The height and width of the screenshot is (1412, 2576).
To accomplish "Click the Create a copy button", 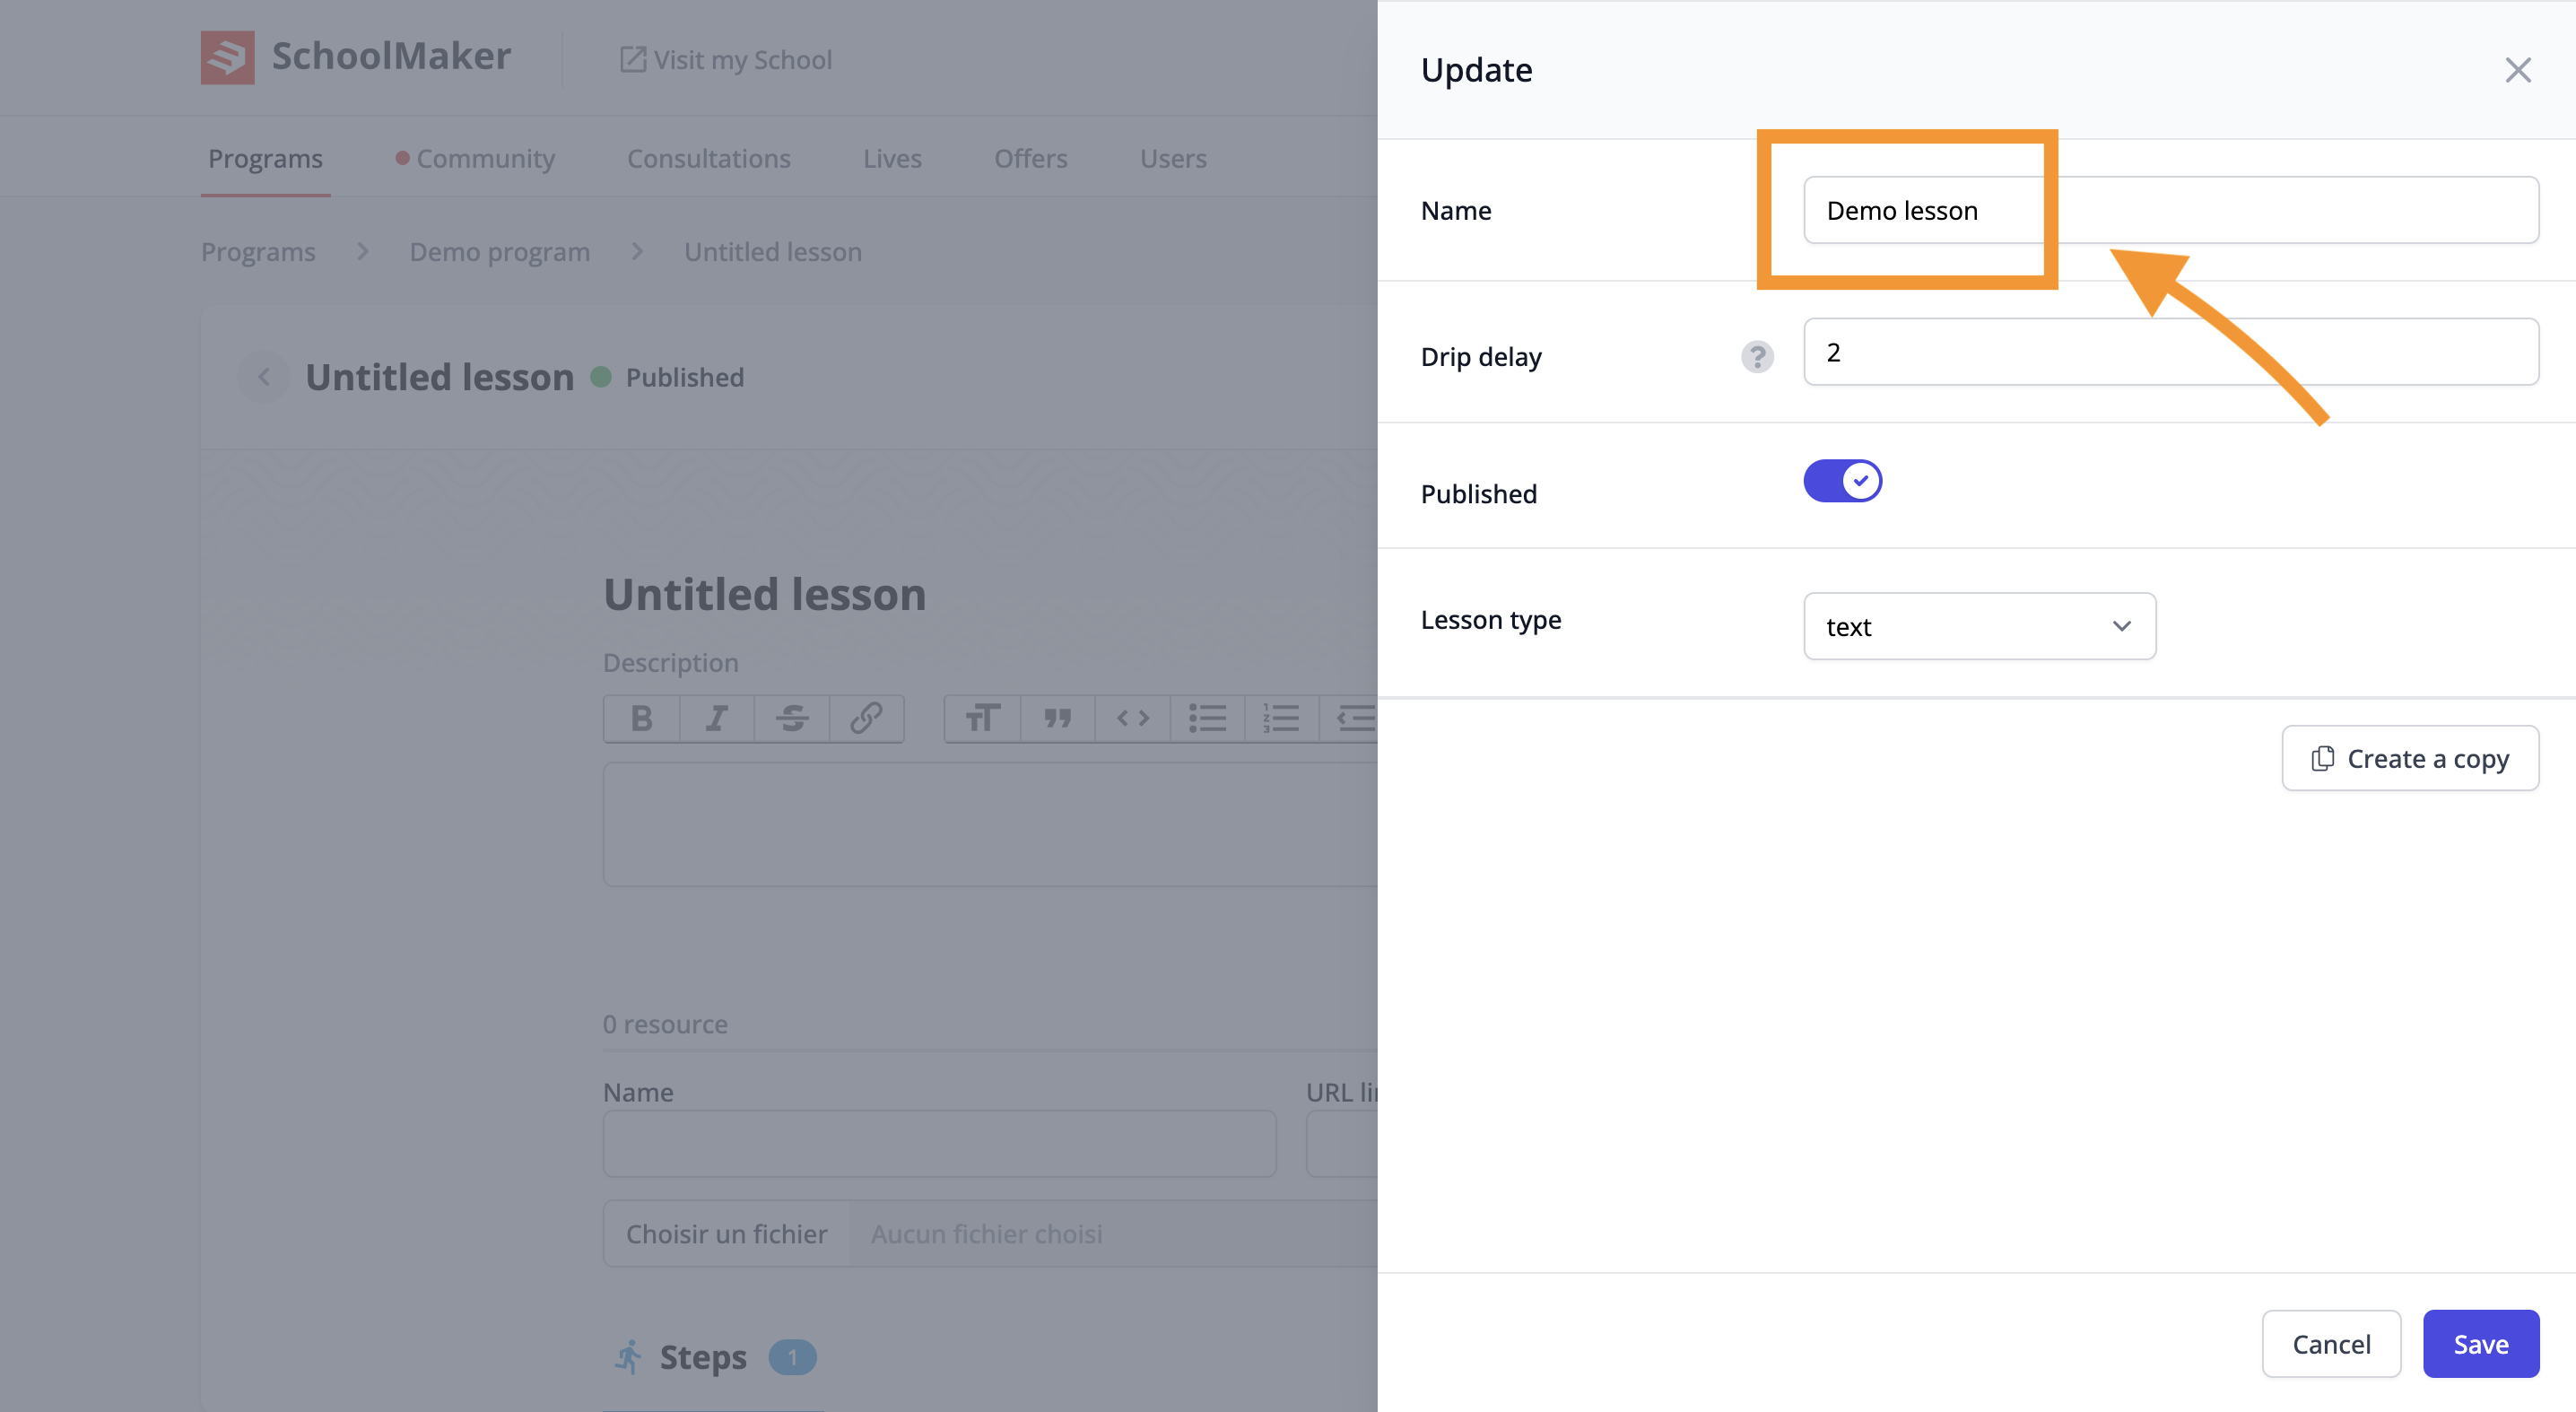I will tap(2410, 759).
